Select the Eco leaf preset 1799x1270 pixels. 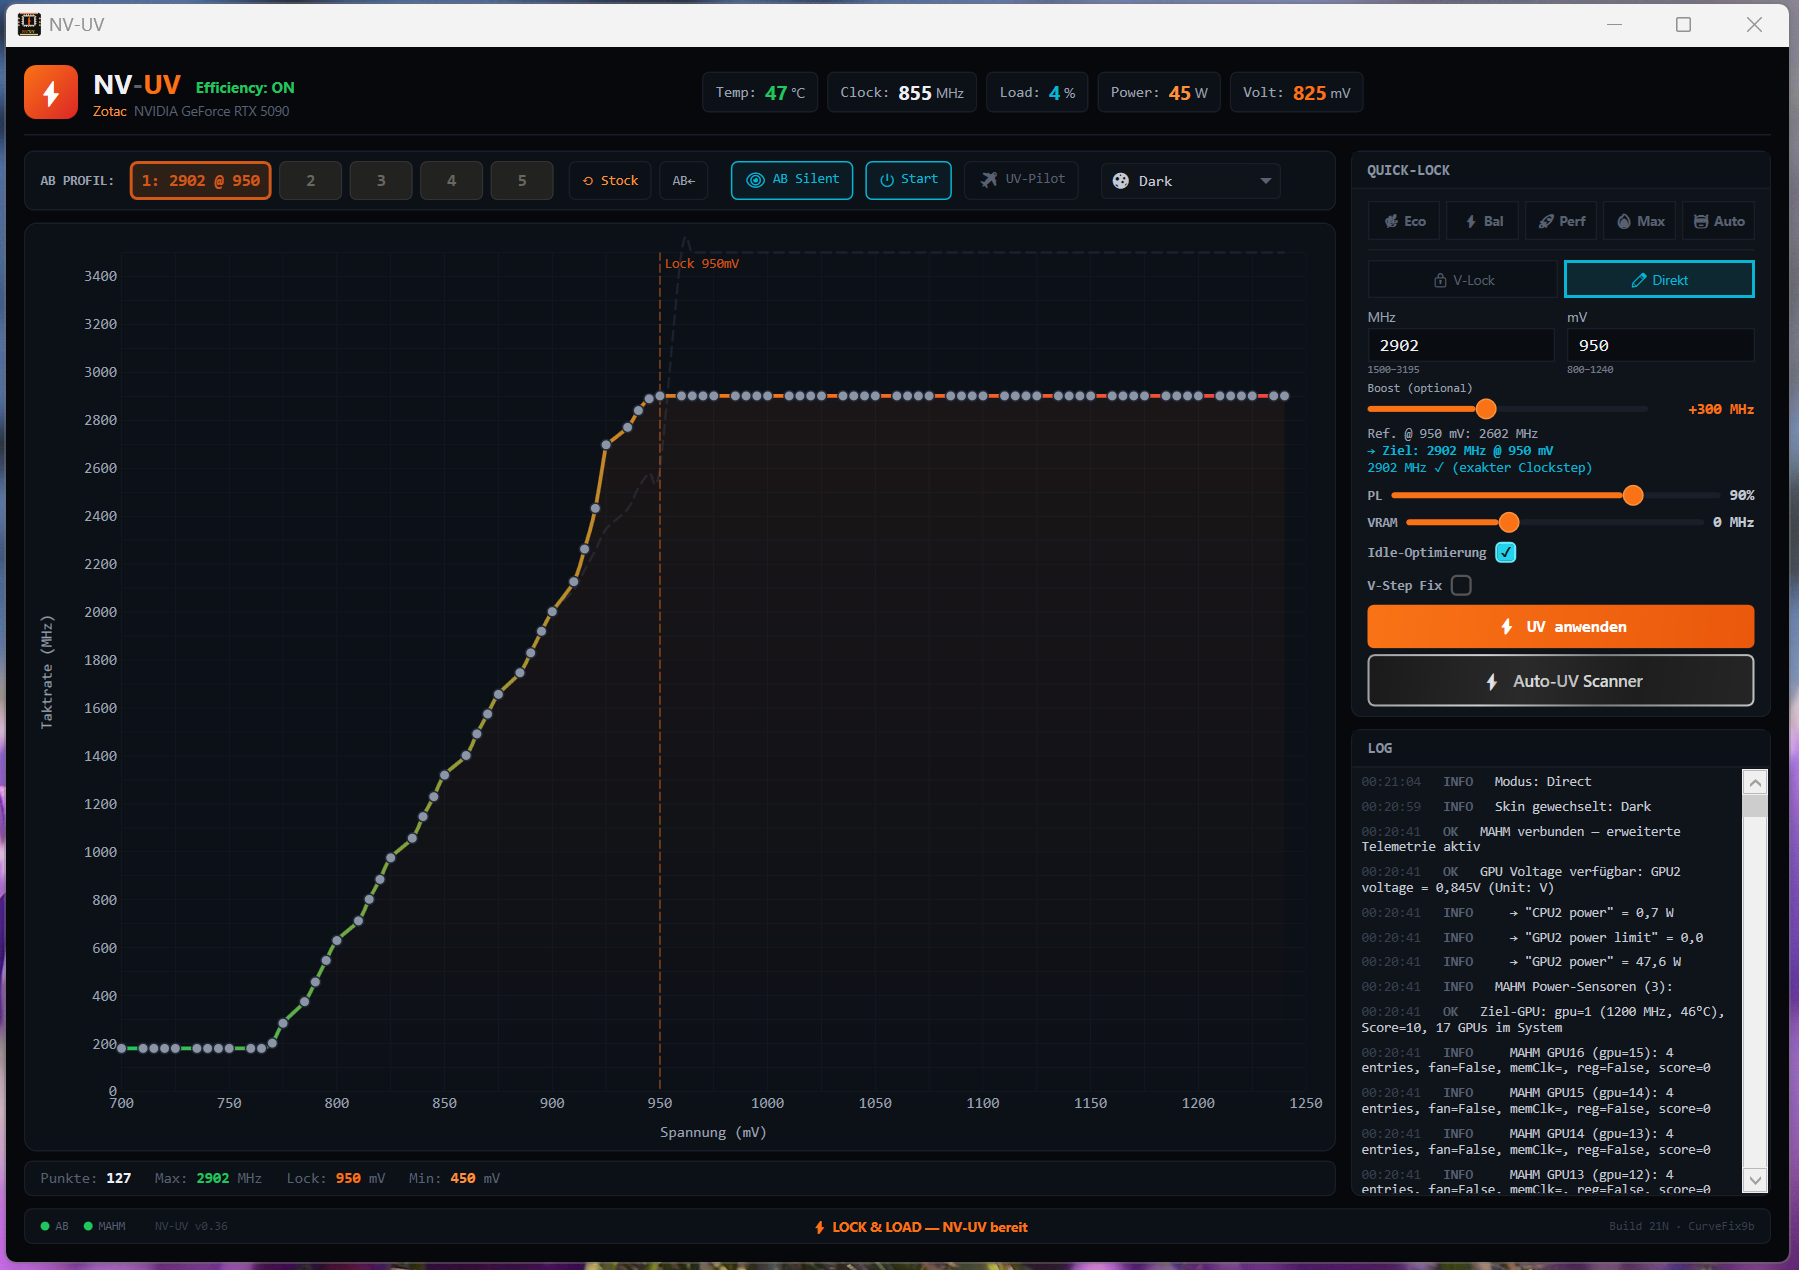1404,221
